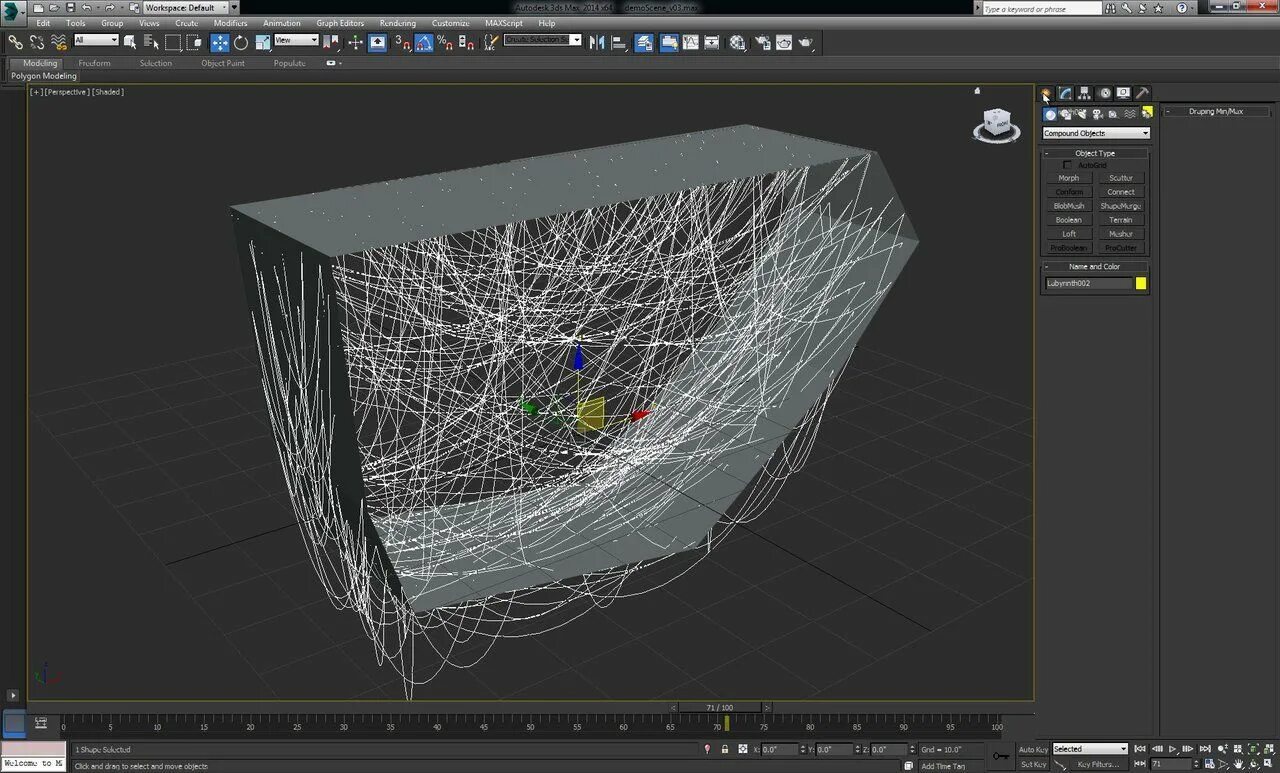Open the Modify command panel tab

(x=1065, y=93)
